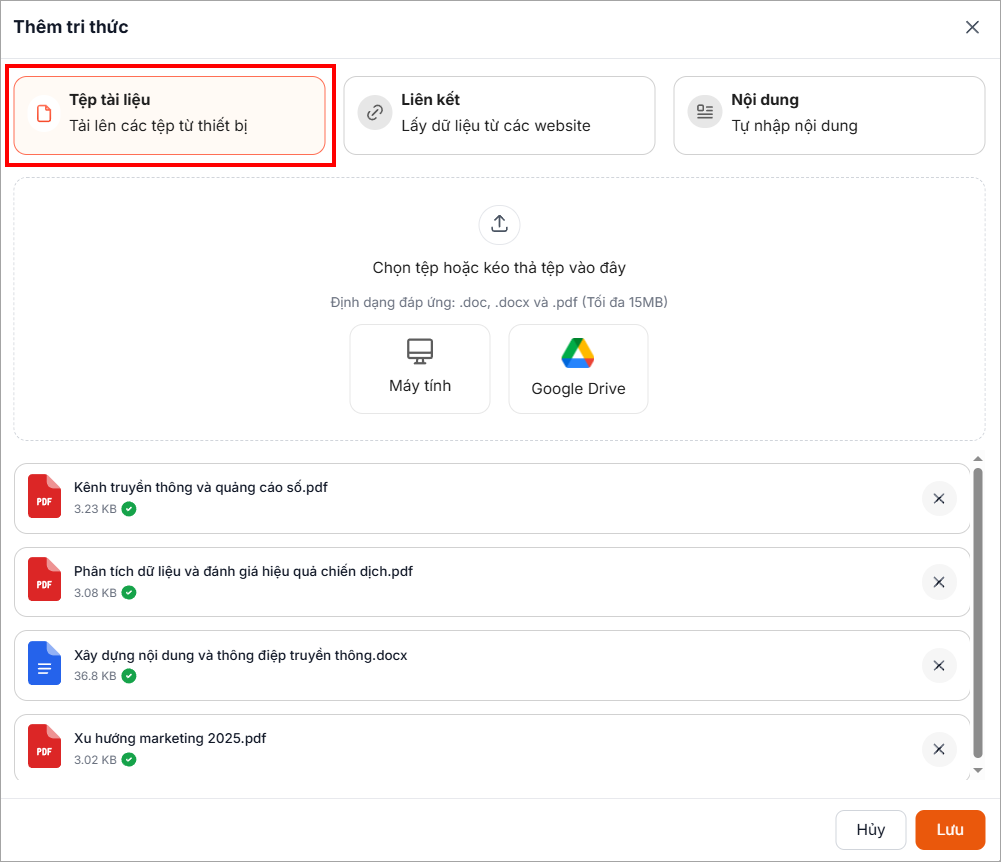
Task: Click green check beside 36.8 KB
Action: pyautogui.click(x=129, y=676)
